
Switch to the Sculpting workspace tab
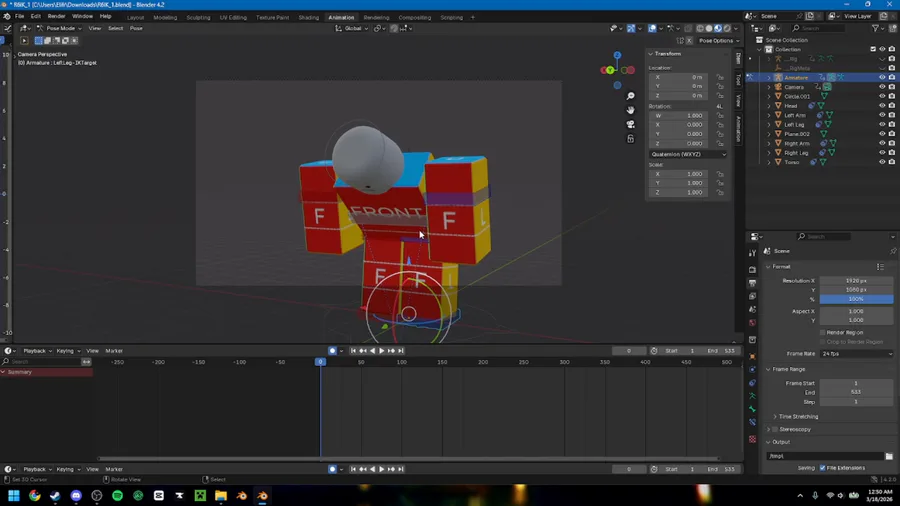199,17
